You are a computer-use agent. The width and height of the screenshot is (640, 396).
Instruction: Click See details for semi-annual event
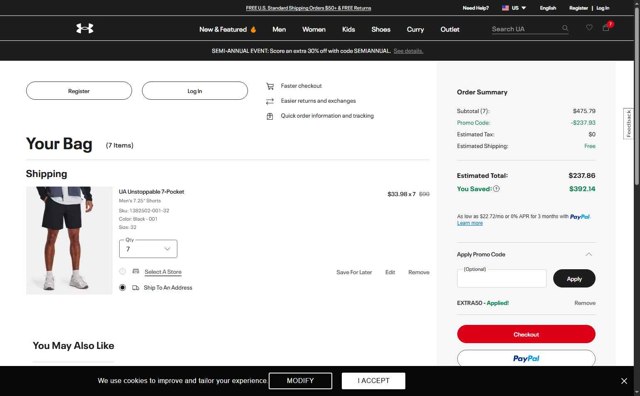(x=408, y=51)
